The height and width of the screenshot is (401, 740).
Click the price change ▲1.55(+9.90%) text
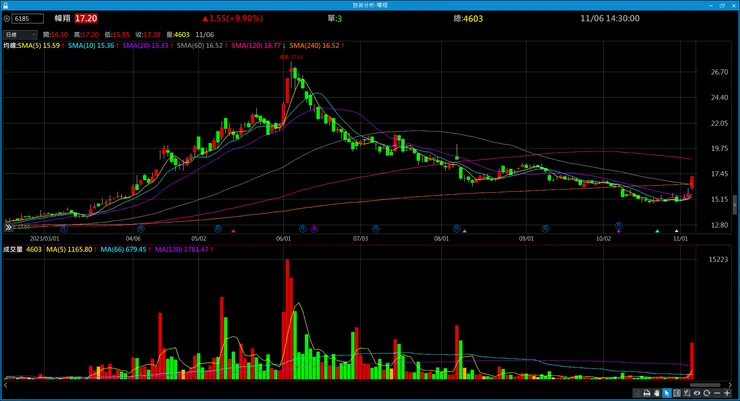coord(232,18)
